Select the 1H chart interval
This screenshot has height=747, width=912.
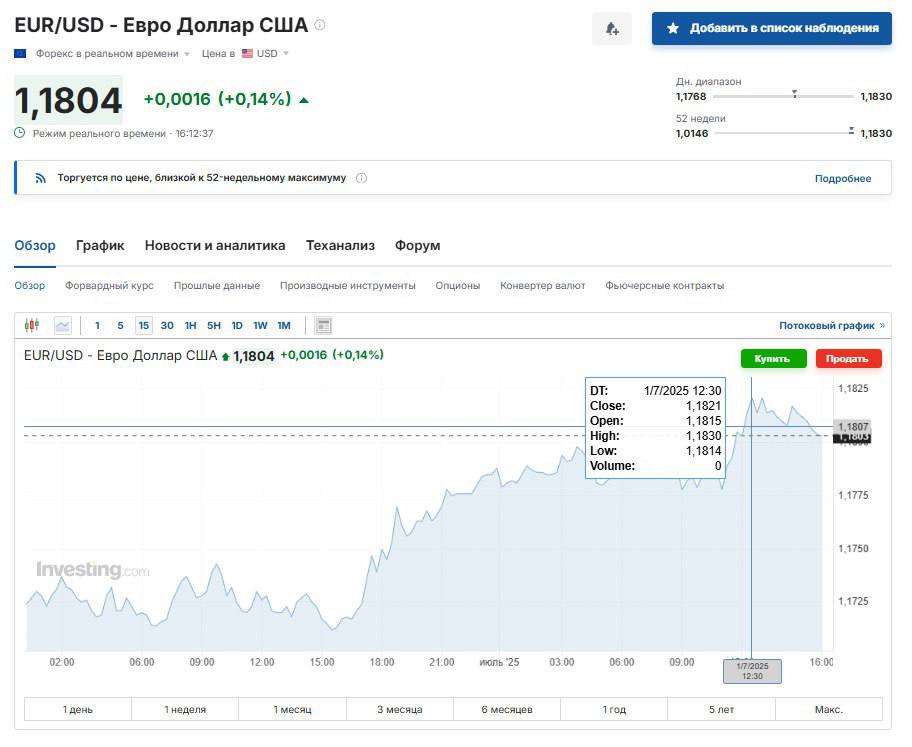(x=190, y=325)
